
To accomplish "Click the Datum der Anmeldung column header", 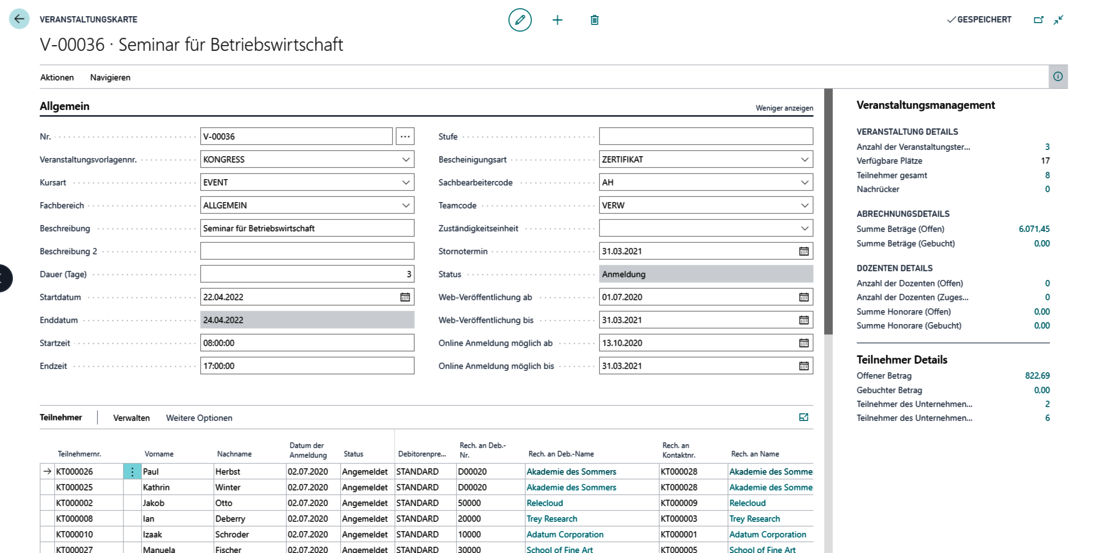I will 308,451.
